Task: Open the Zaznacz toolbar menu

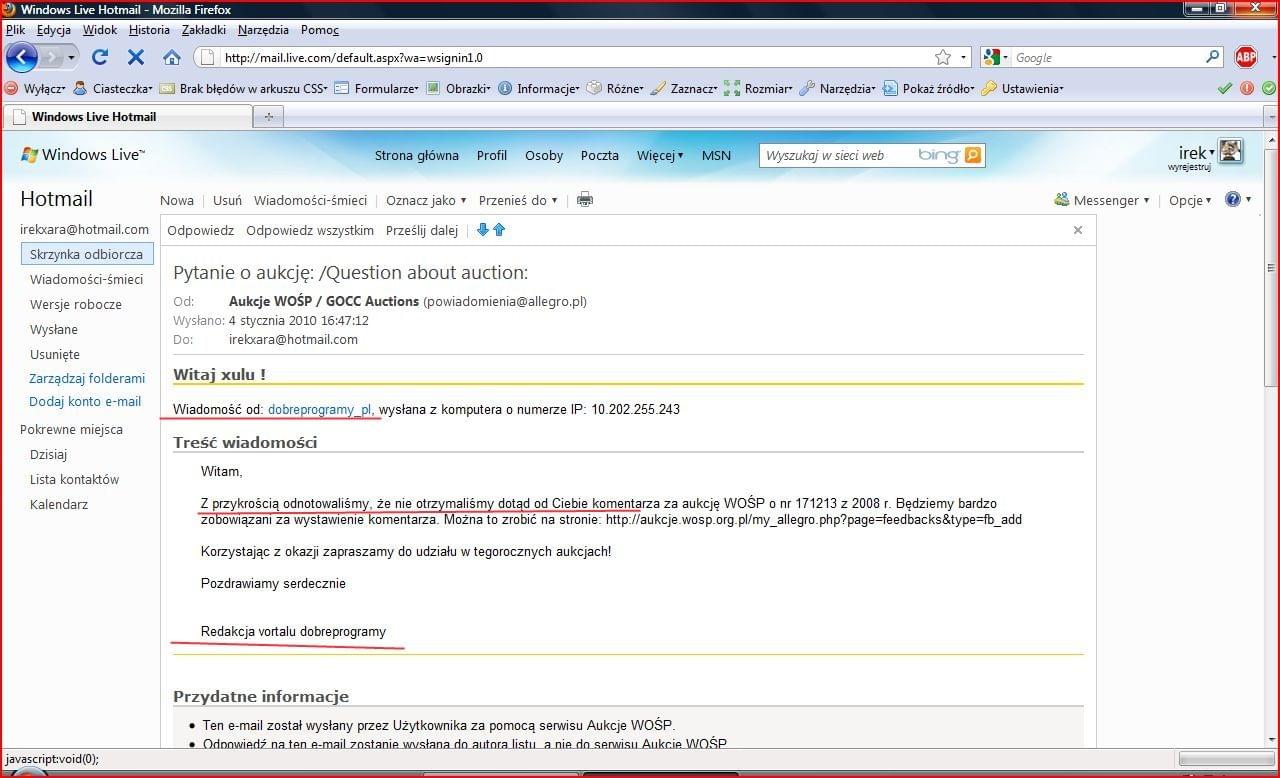Action: [684, 88]
